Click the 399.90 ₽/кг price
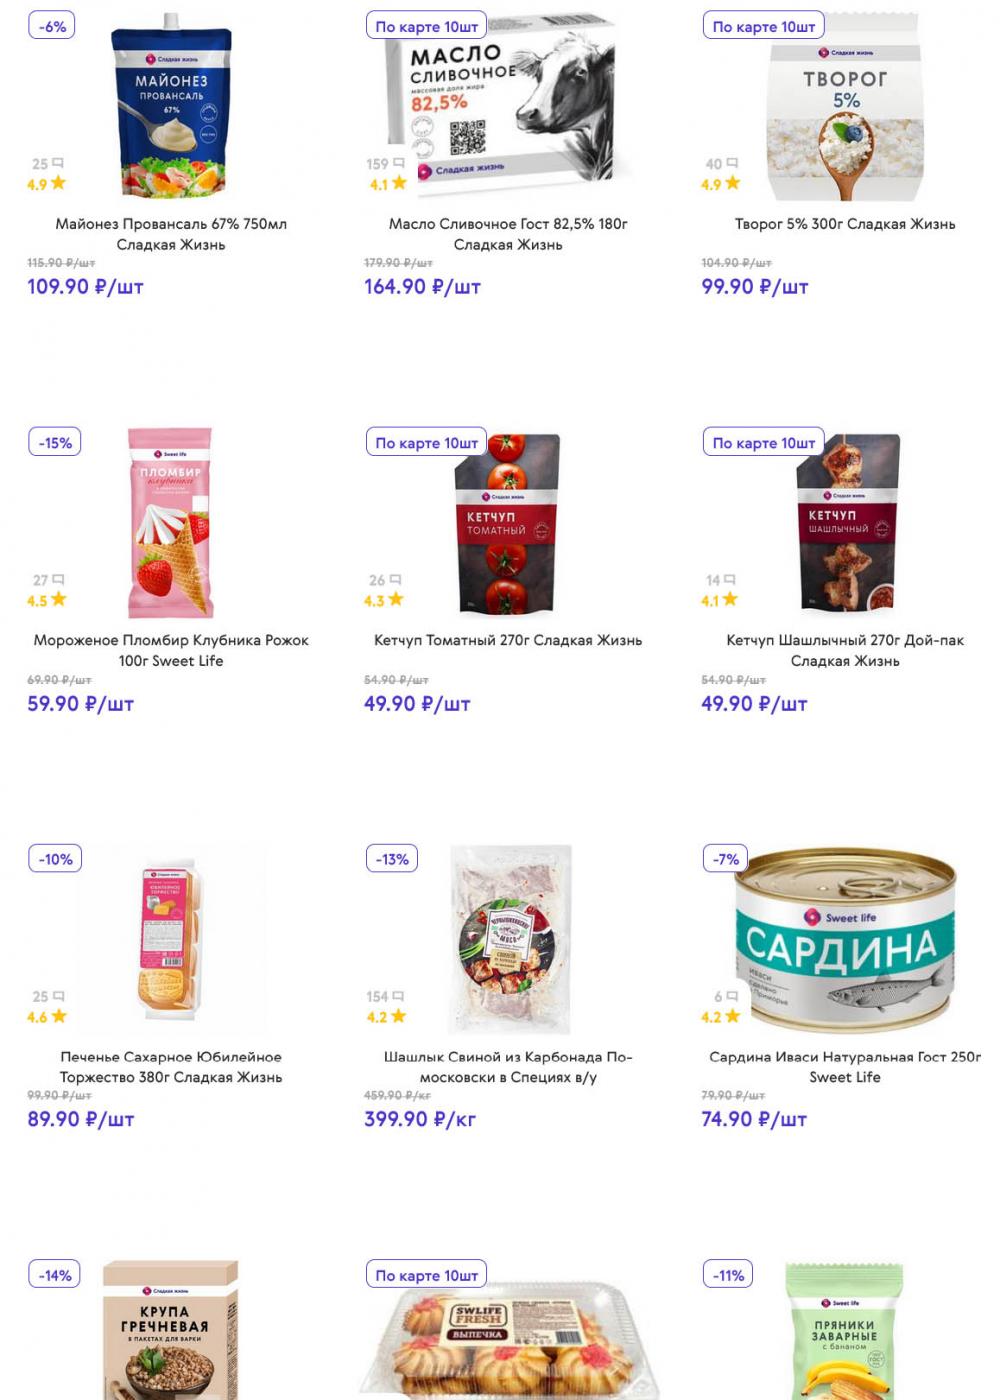Screen dimensions: 1000x1400 (x=420, y=1119)
